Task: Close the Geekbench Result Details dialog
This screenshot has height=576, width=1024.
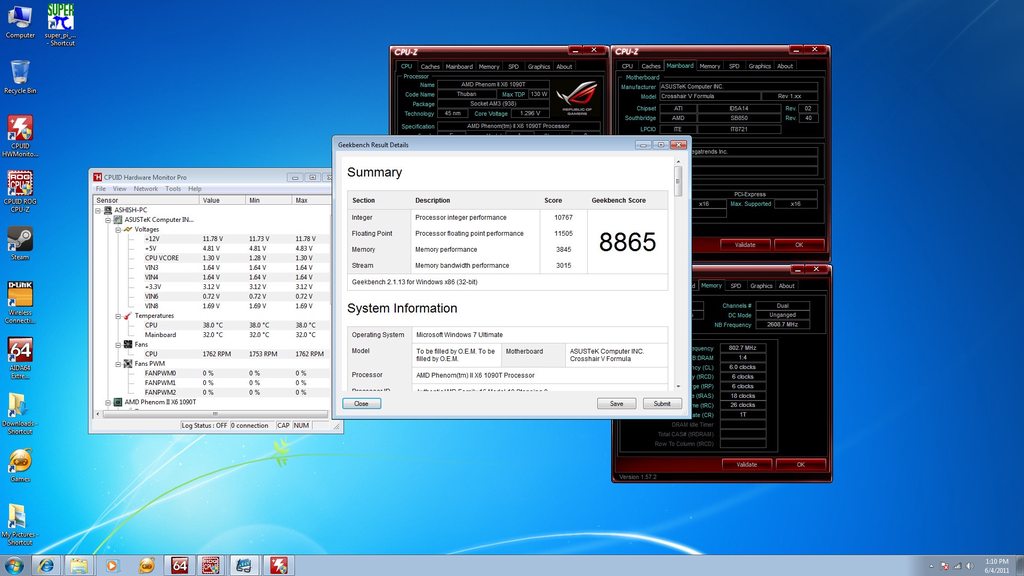Action: coord(361,404)
